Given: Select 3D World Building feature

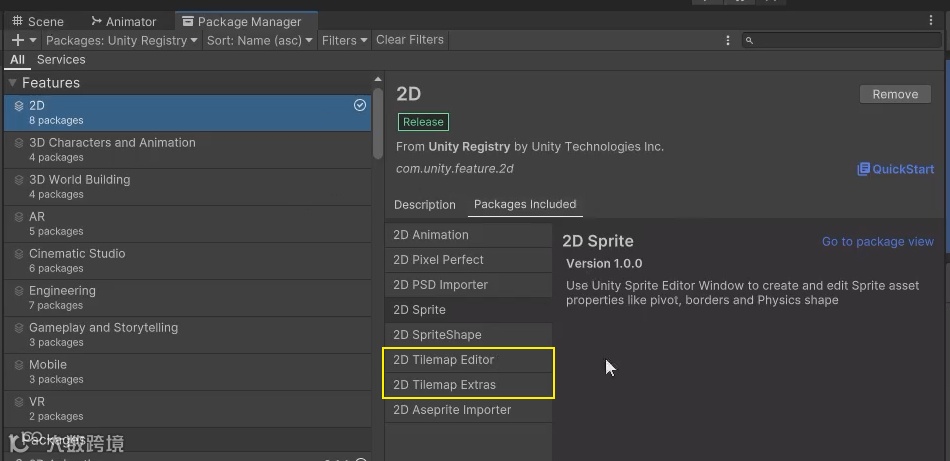Looking at the screenshot, I should (x=188, y=187).
